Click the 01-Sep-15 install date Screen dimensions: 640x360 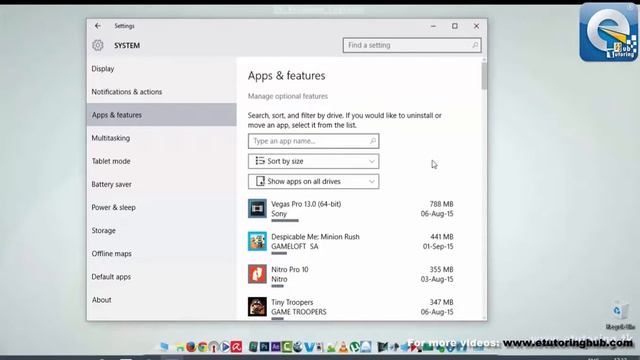(x=438, y=247)
